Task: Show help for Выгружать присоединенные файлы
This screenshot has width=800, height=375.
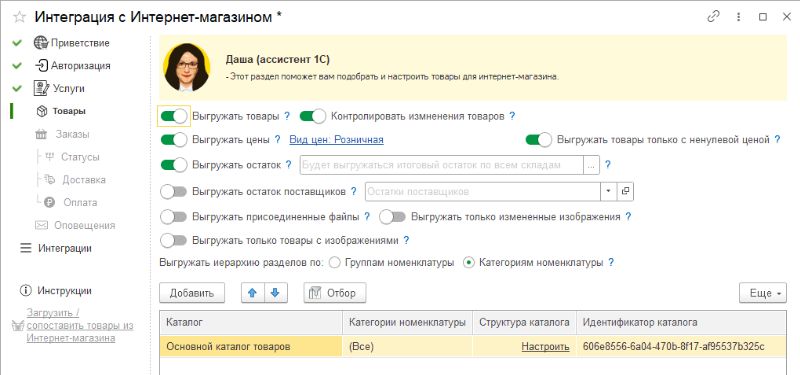Action: click(x=367, y=216)
